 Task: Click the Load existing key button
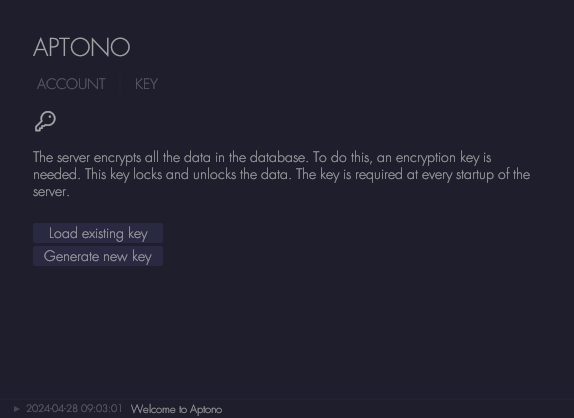coord(98,233)
